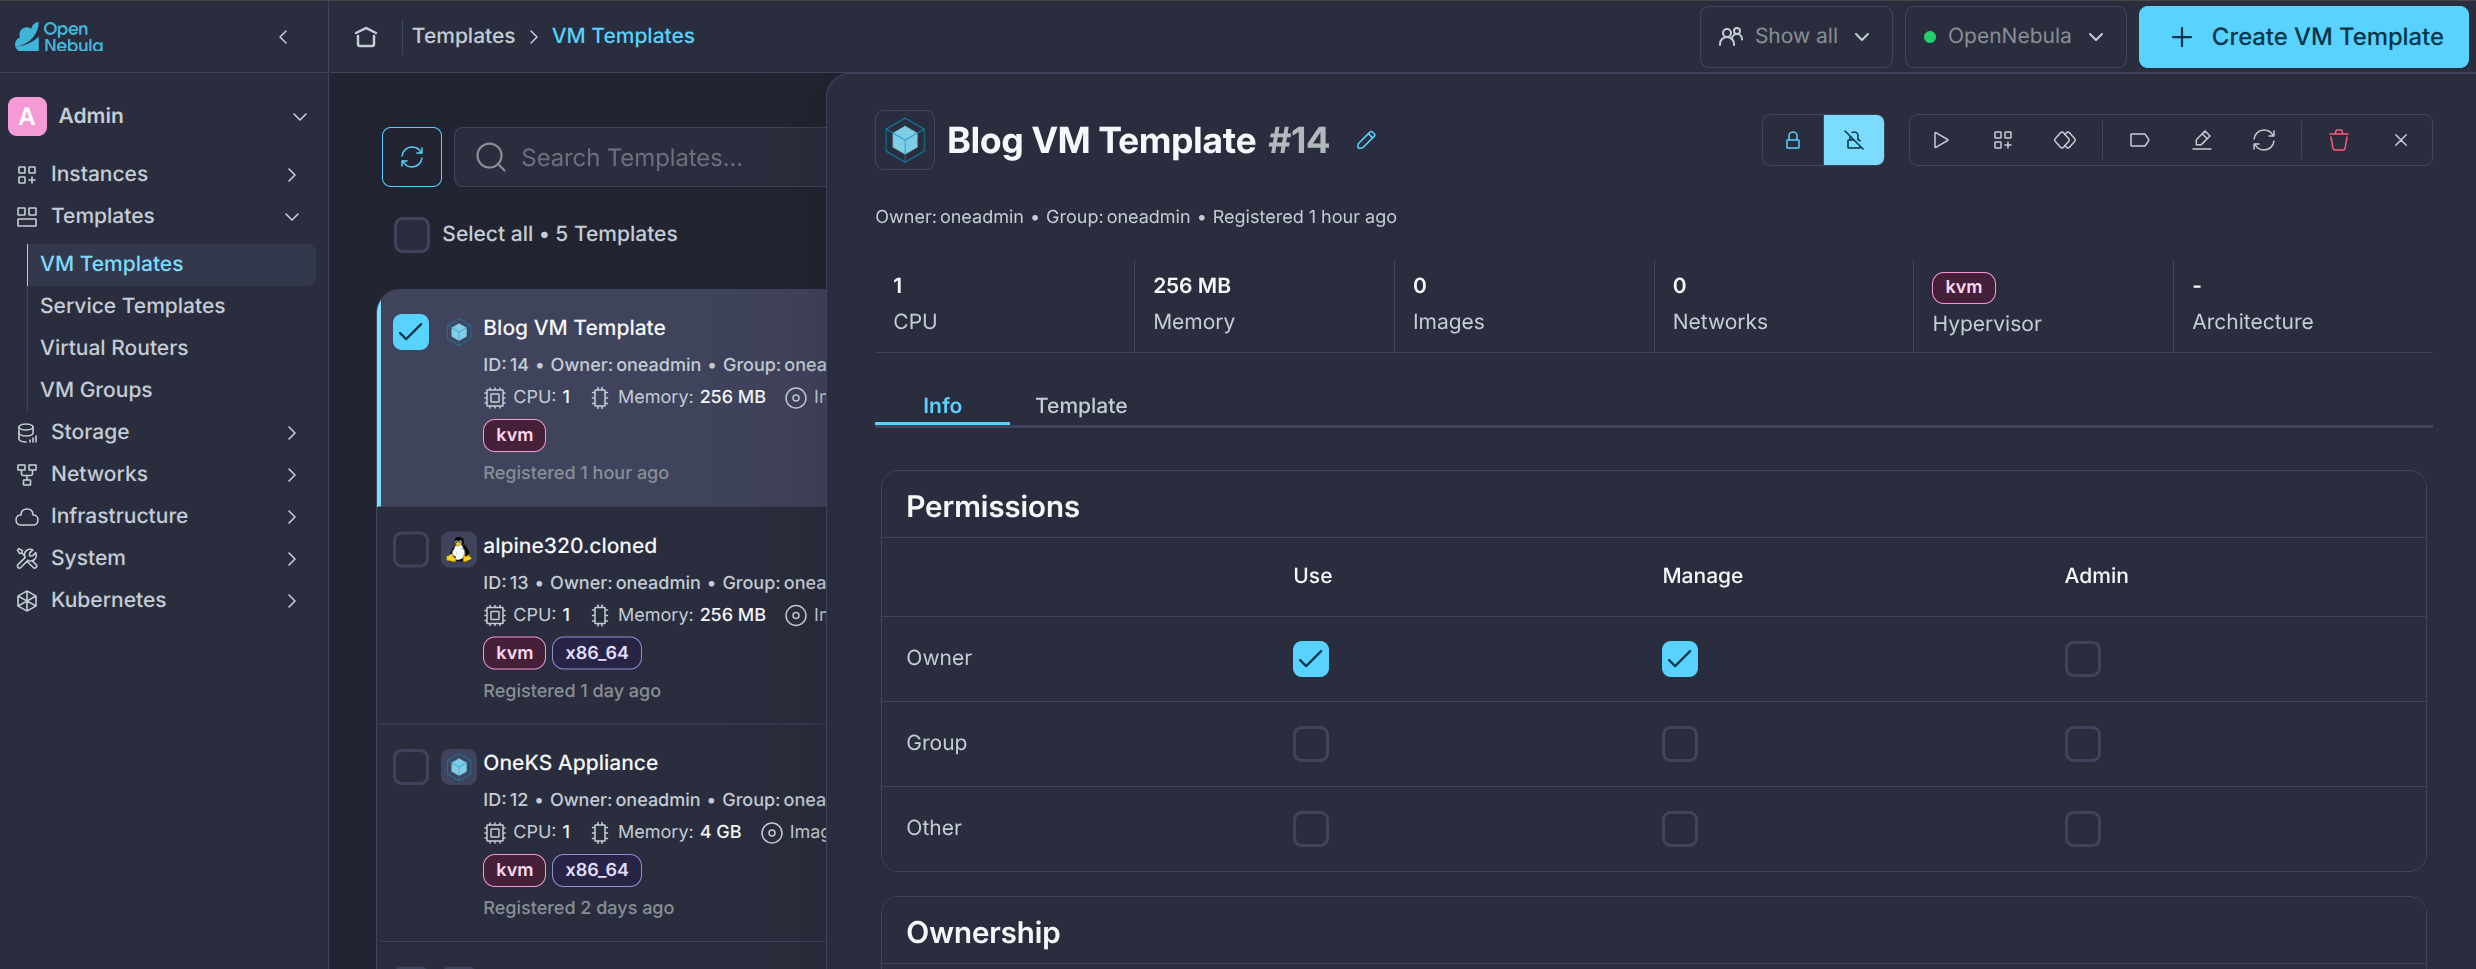The height and width of the screenshot is (969, 2476).
Task: Switch to the Info tab
Action: point(942,406)
